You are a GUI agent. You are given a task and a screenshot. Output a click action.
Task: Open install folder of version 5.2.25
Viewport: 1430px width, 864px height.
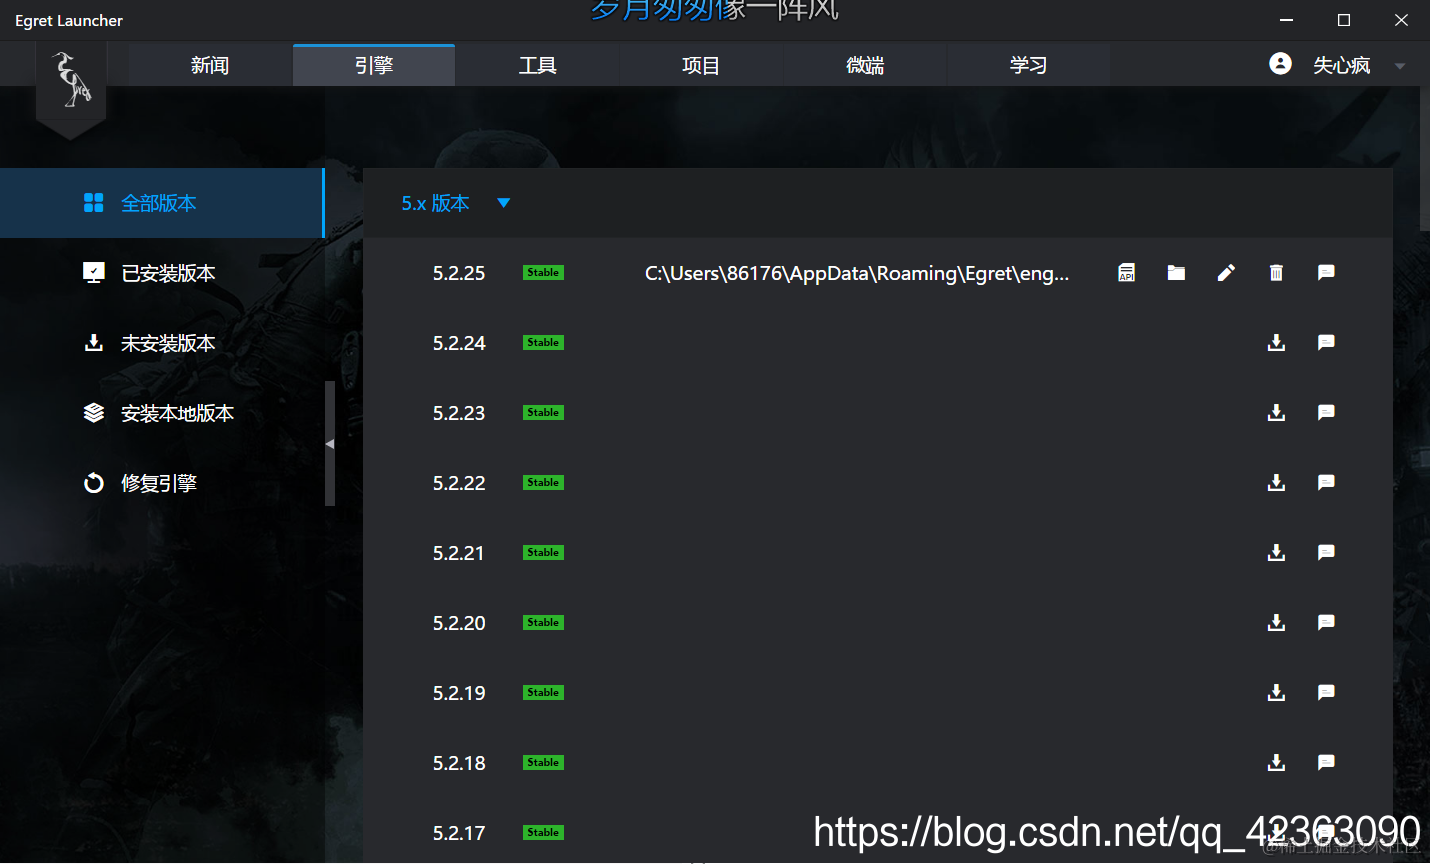pyautogui.click(x=1176, y=272)
